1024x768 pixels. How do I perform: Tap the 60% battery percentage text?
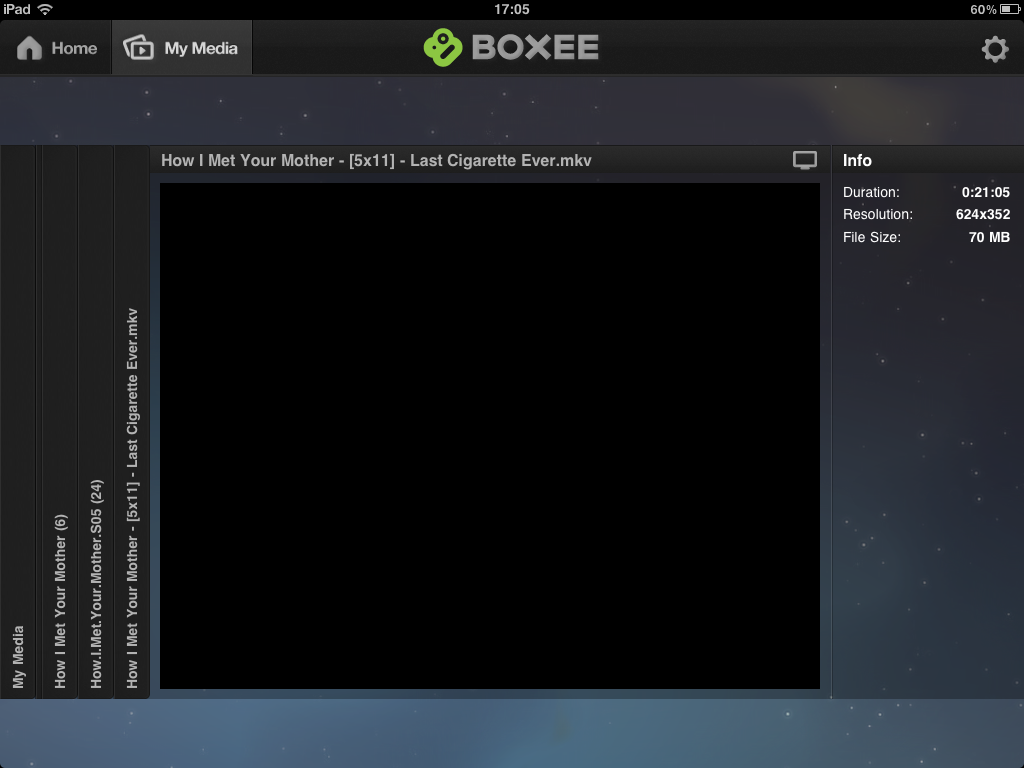pyautogui.click(x=983, y=9)
